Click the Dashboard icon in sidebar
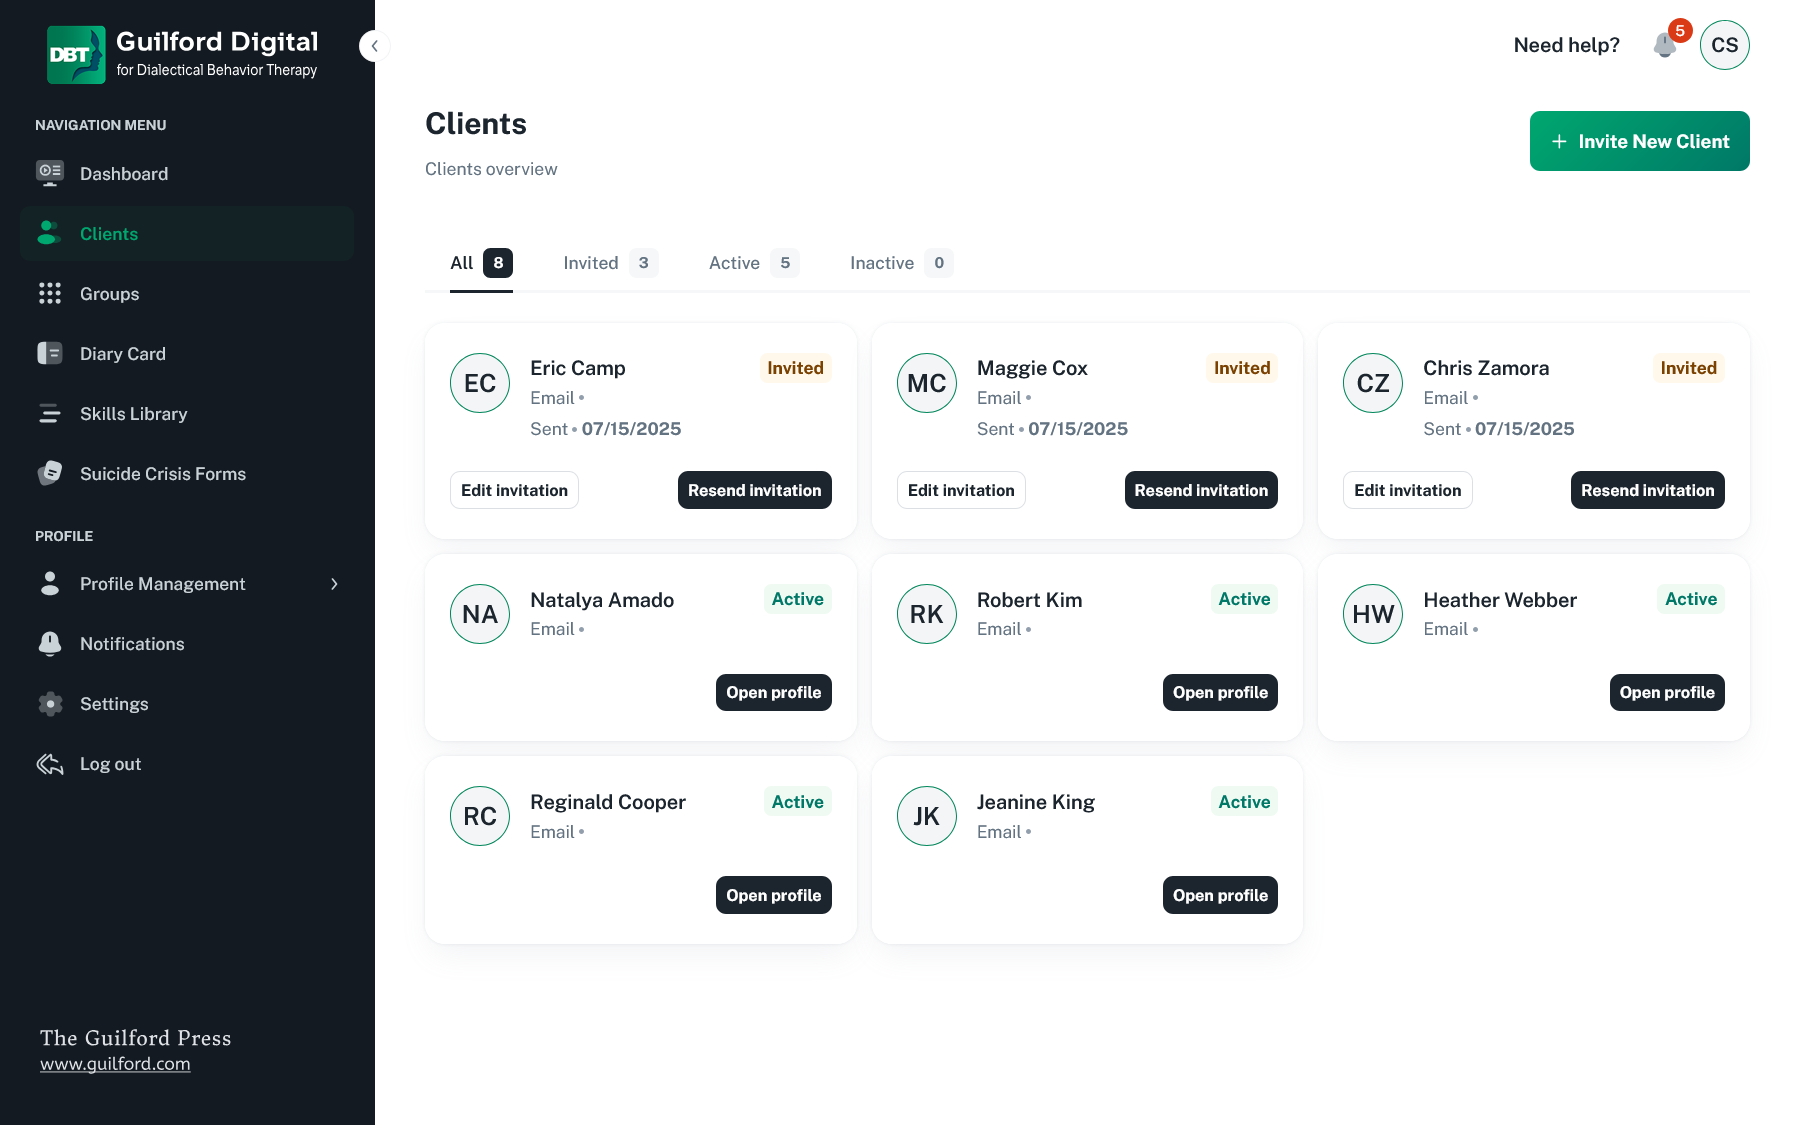The width and height of the screenshot is (1800, 1125). (x=50, y=173)
